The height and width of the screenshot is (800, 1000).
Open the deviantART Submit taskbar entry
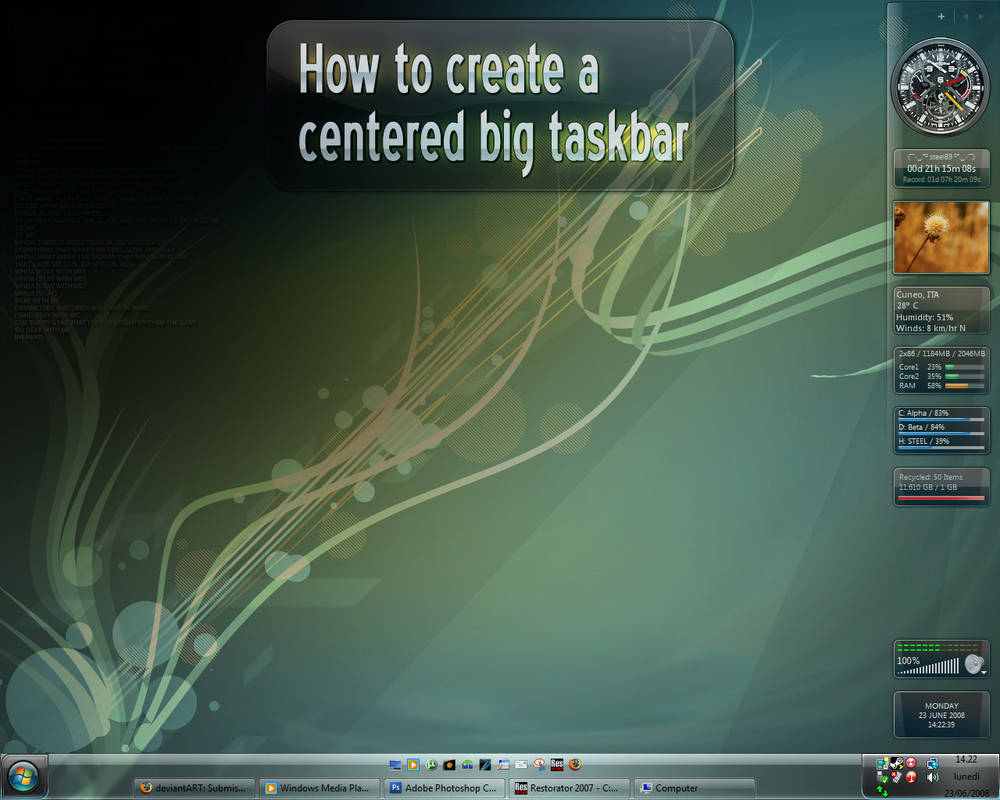[193, 788]
